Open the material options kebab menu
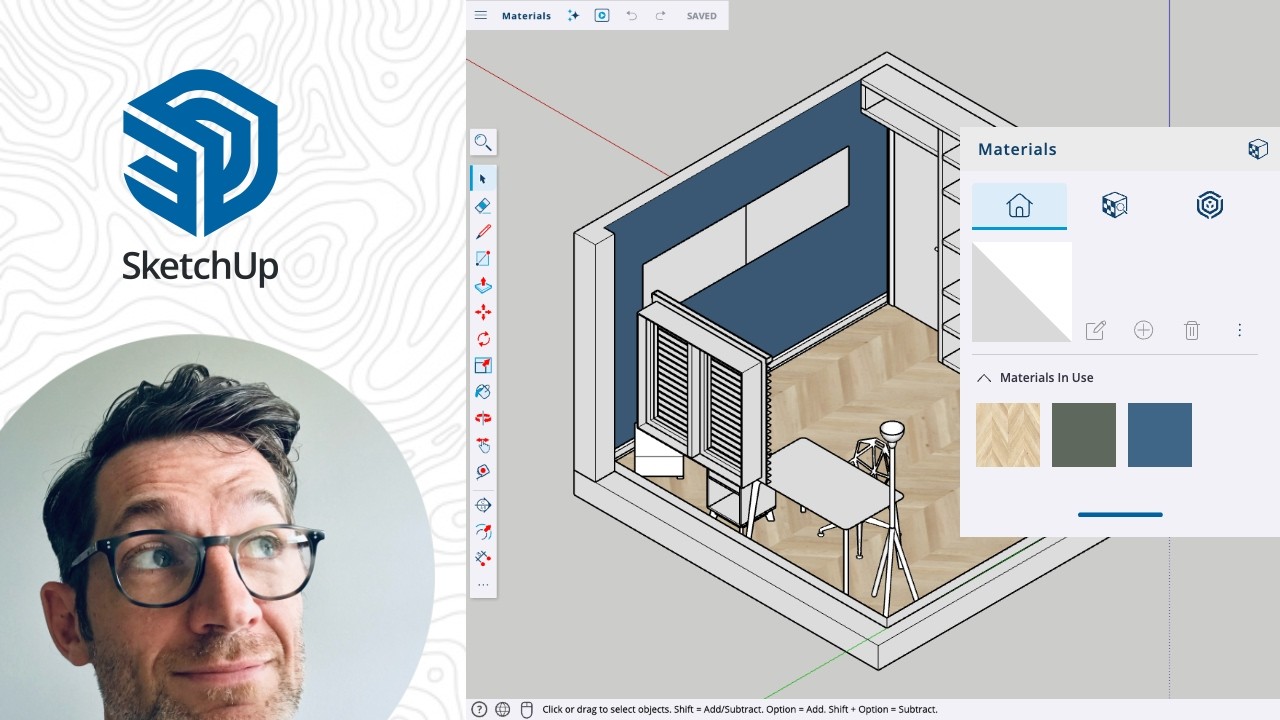This screenshot has height=720, width=1280. (1239, 330)
